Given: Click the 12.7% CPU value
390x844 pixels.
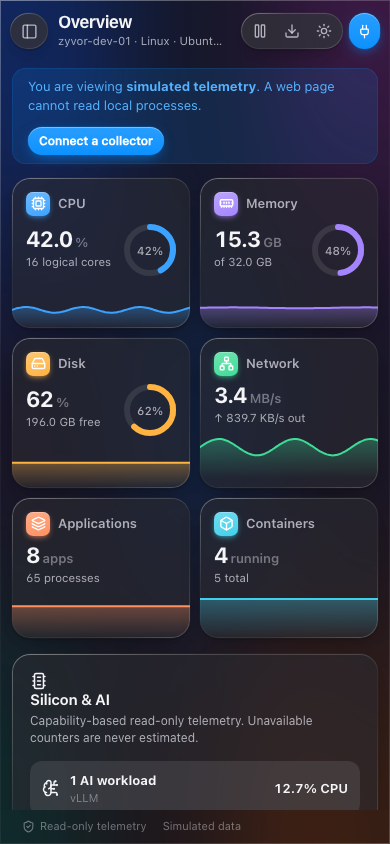Looking at the screenshot, I should click(x=311, y=789).
